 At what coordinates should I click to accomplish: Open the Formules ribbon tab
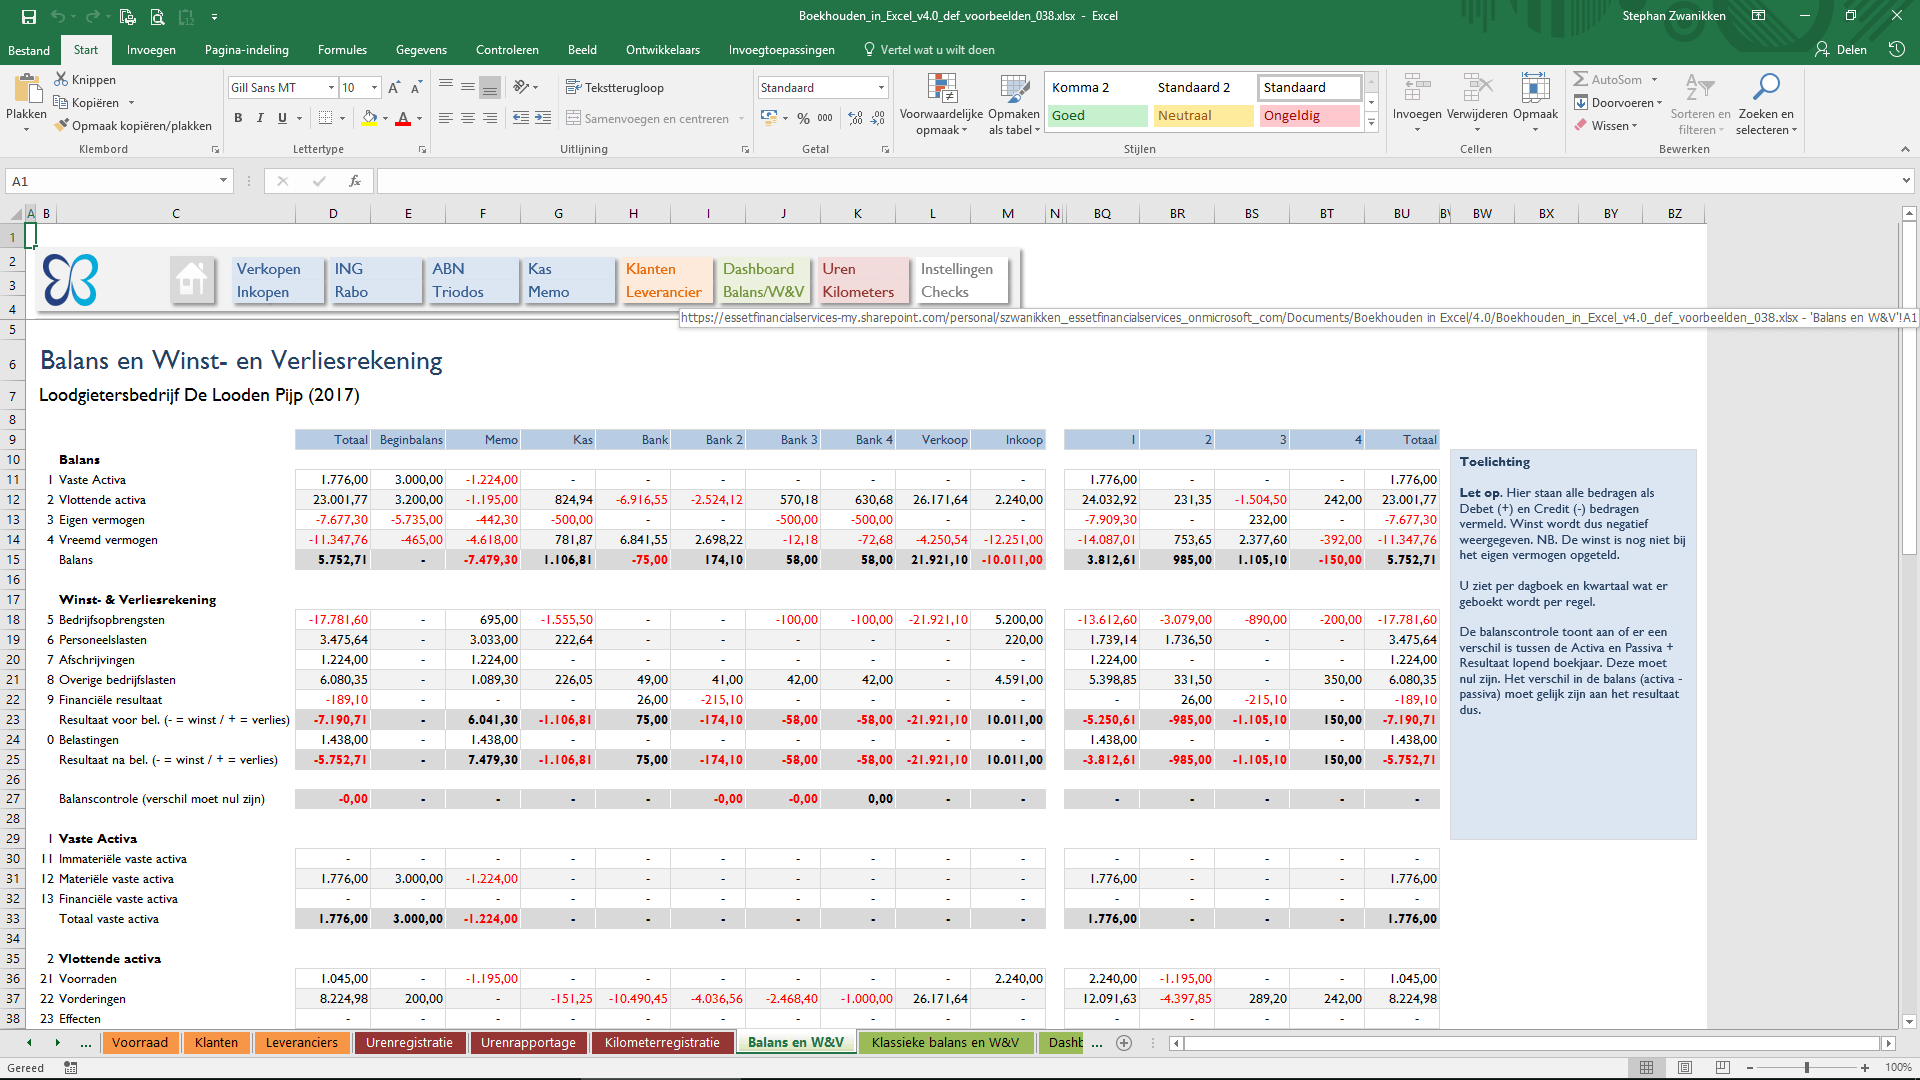click(x=342, y=50)
